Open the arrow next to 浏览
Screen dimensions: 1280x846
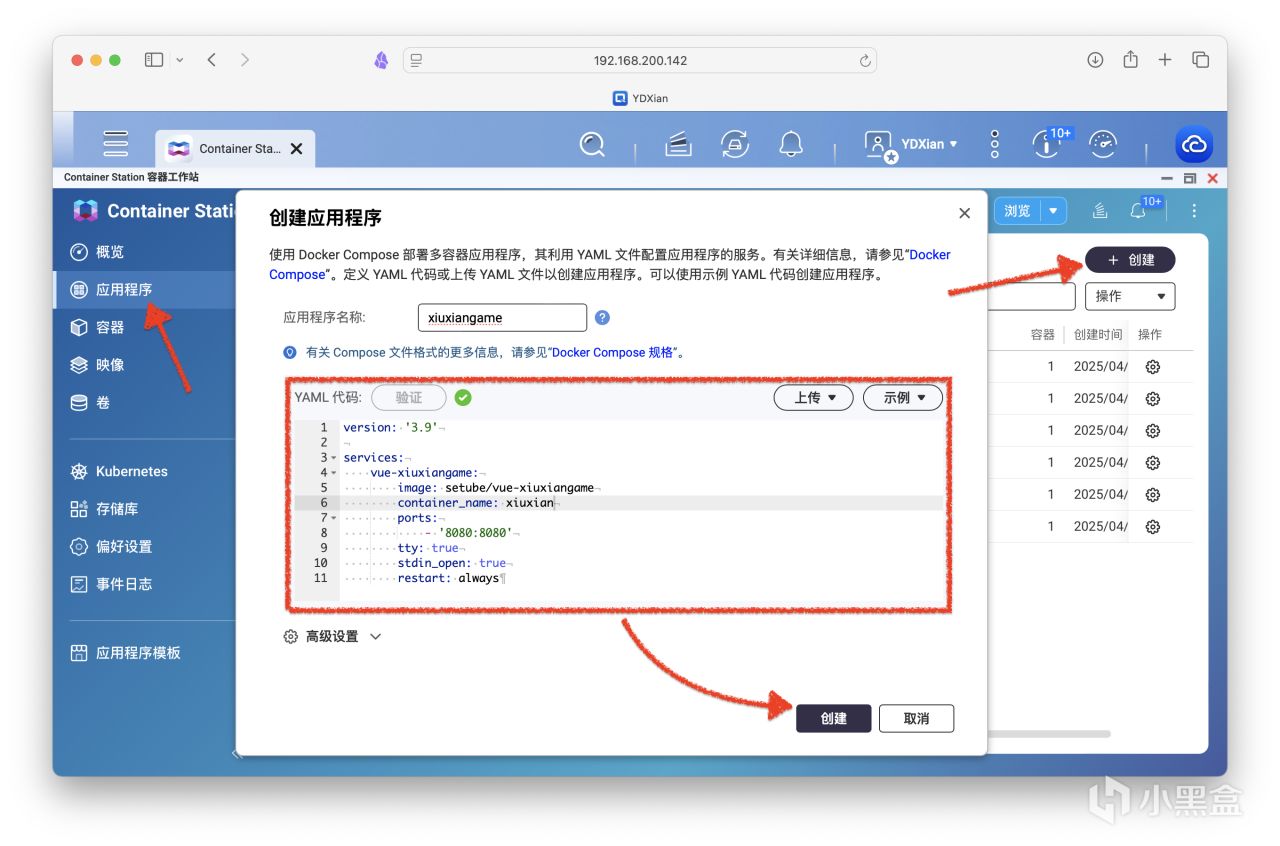point(1054,211)
